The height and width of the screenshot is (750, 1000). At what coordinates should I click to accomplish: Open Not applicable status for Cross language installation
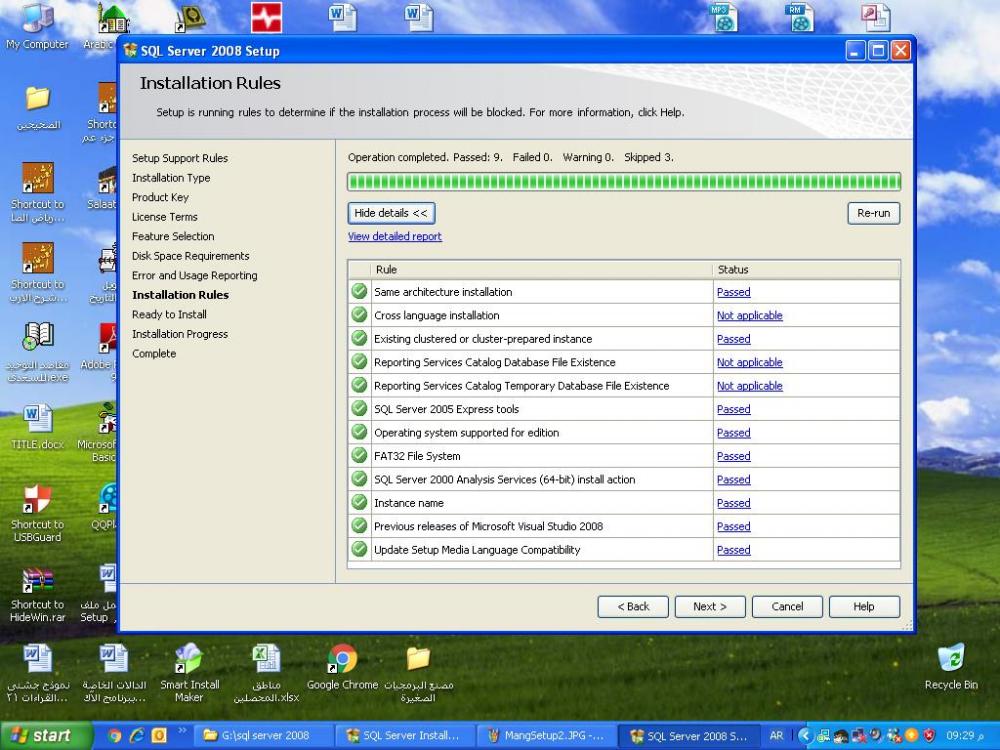tap(749, 316)
